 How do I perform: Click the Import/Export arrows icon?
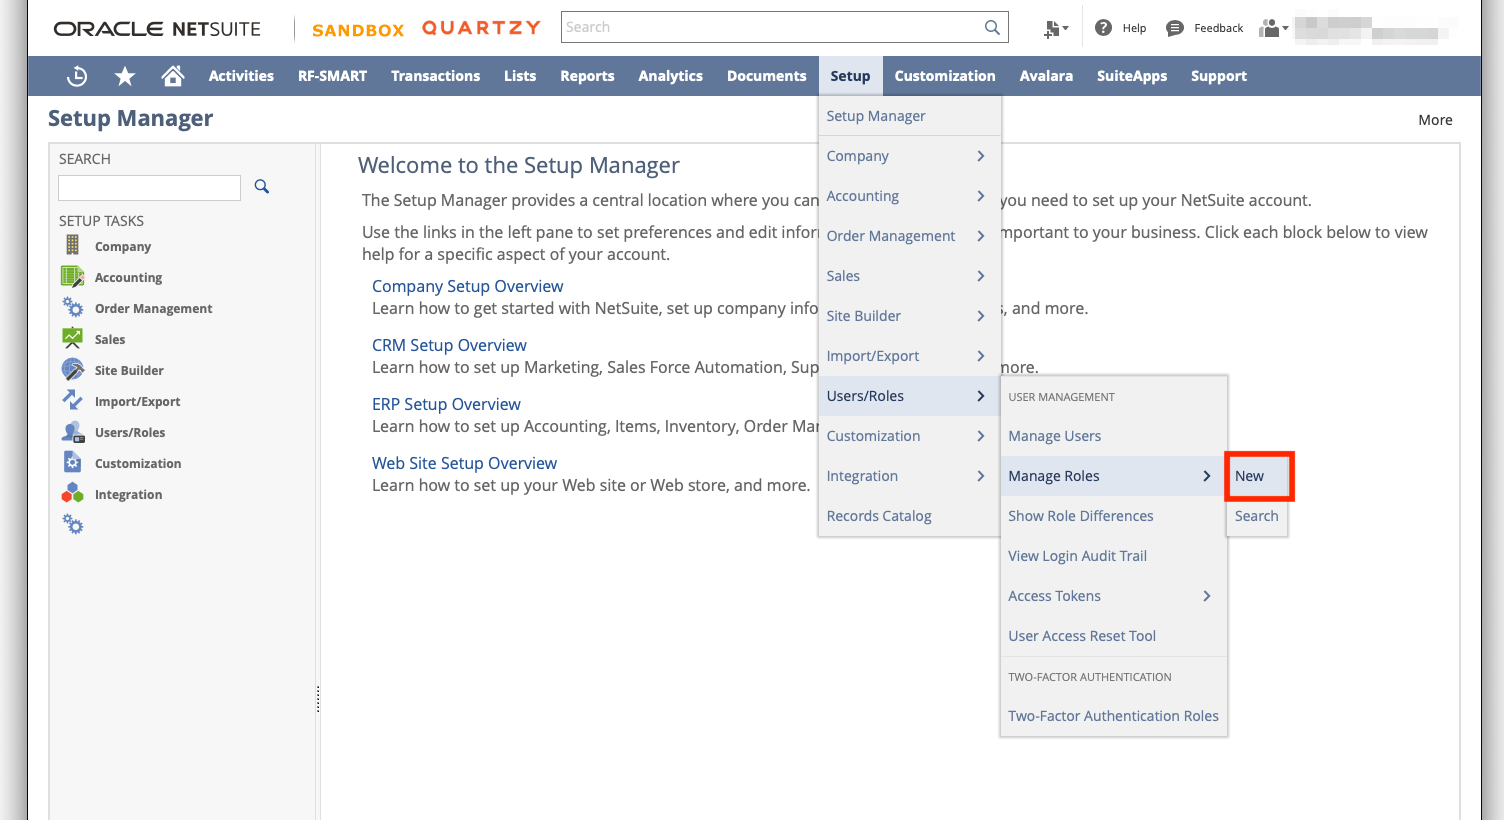tap(72, 400)
